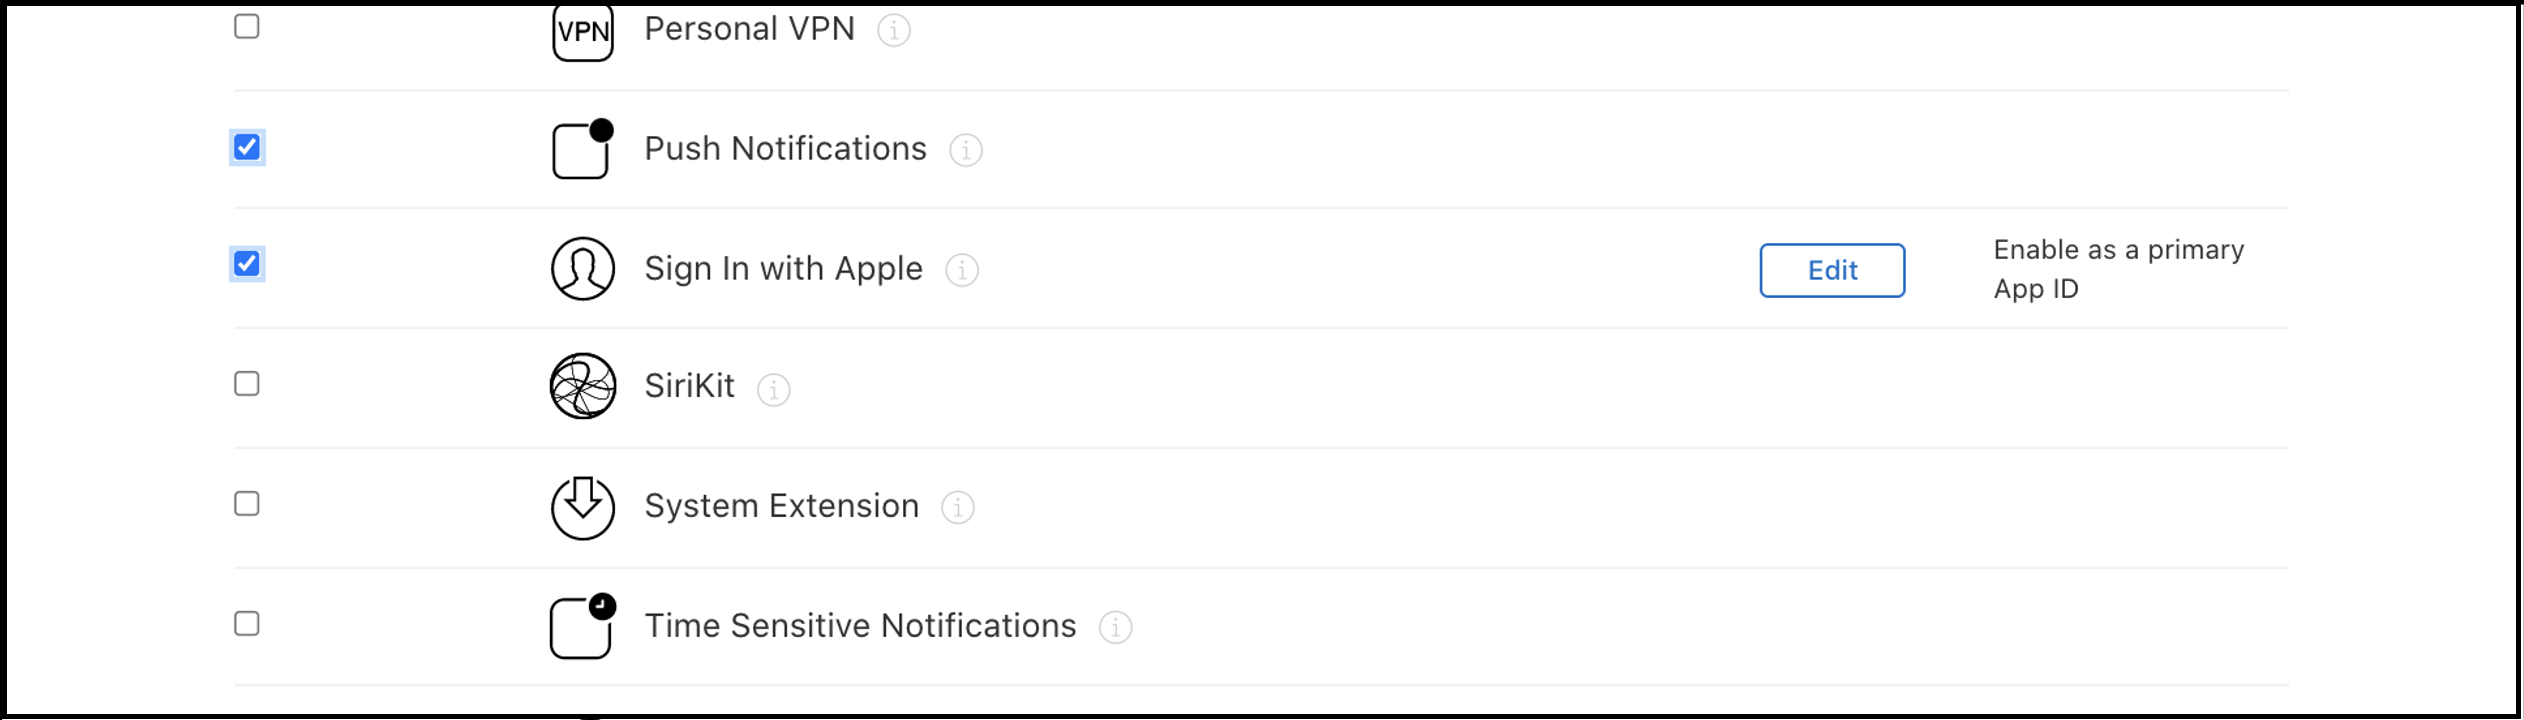The width and height of the screenshot is (2524, 720).
Task: Tick the Time Sensitive Notifications checkbox
Action: coord(247,624)
